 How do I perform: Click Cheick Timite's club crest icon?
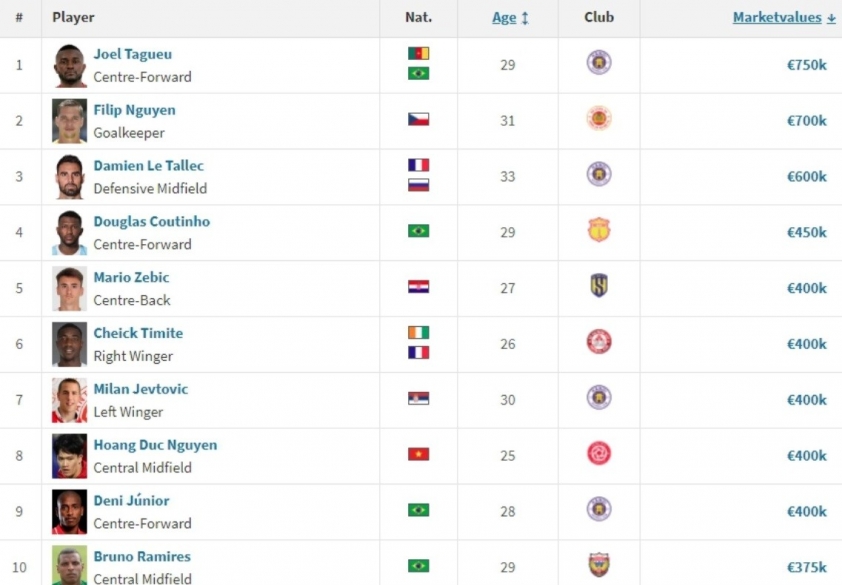point(599,343)
